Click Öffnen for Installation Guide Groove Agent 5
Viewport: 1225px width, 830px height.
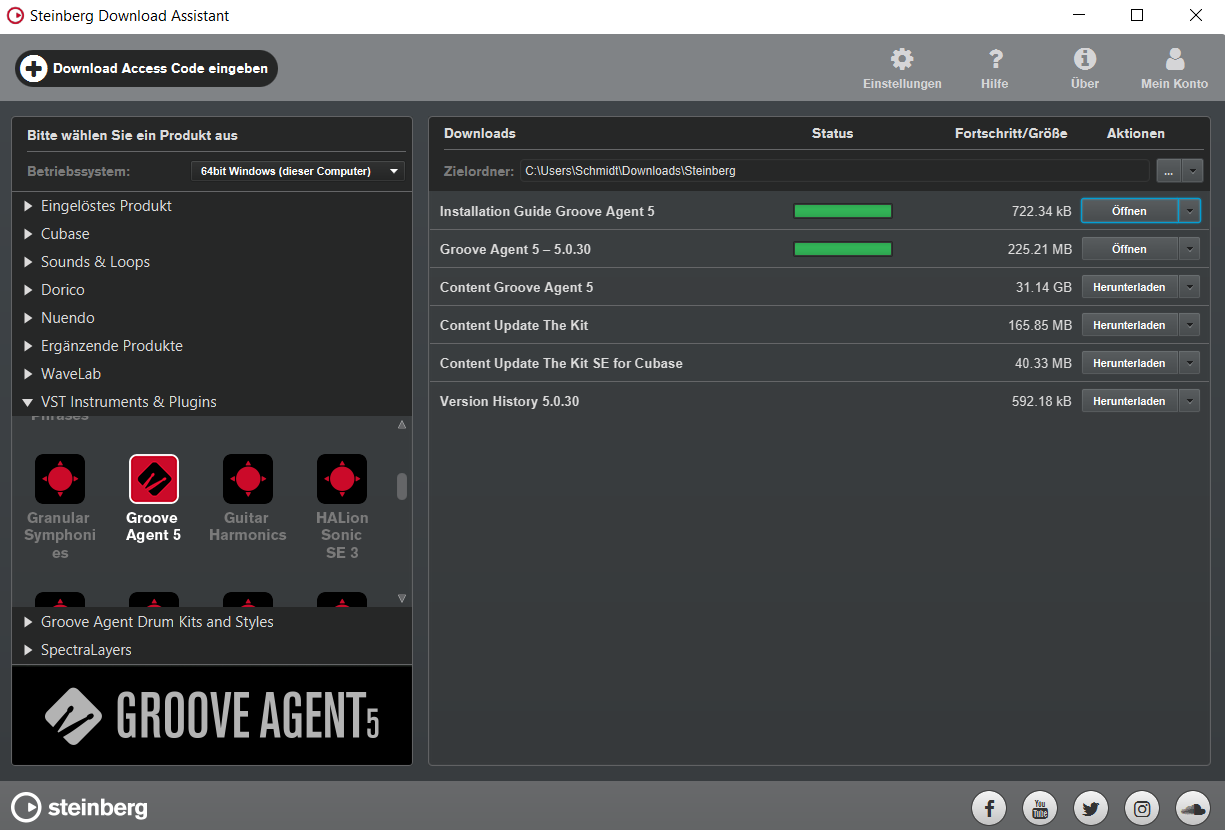coord(1130,211)
